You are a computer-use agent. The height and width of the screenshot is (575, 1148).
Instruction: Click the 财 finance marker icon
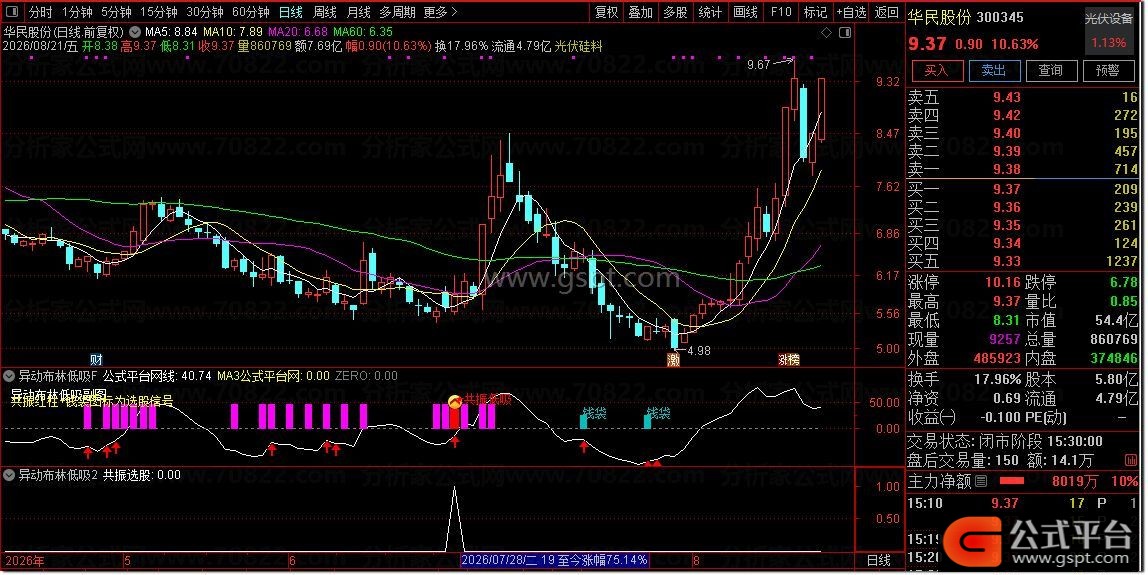point(96,360)
